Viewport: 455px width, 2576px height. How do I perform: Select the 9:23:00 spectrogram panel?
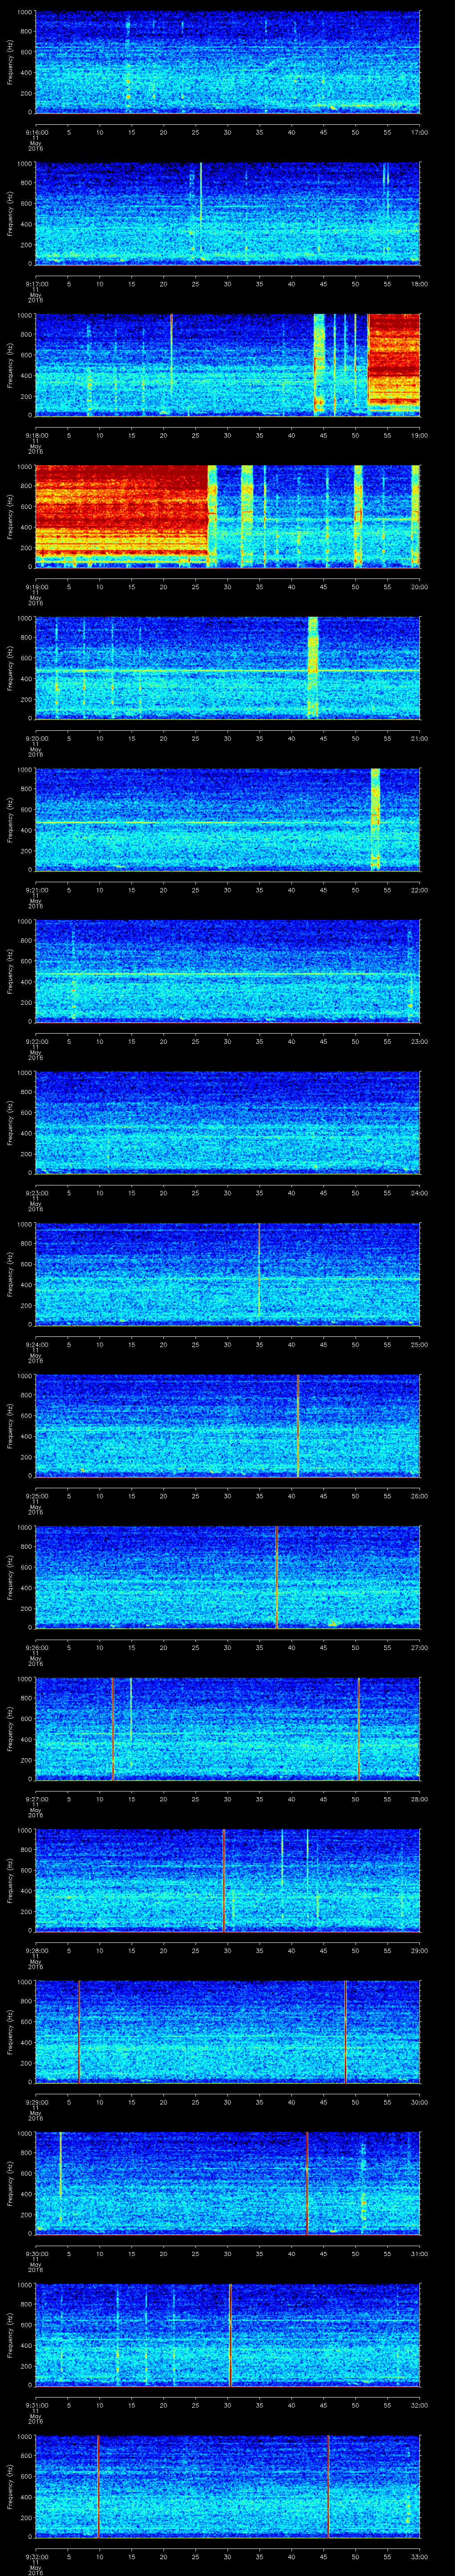[x=228, y=1122]
